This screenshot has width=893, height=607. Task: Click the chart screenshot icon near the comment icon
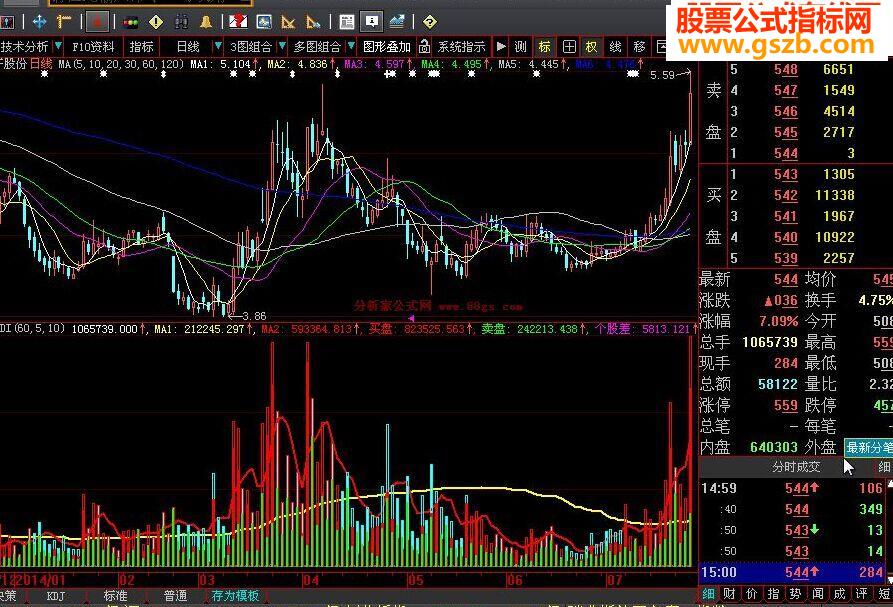[396, 20]
